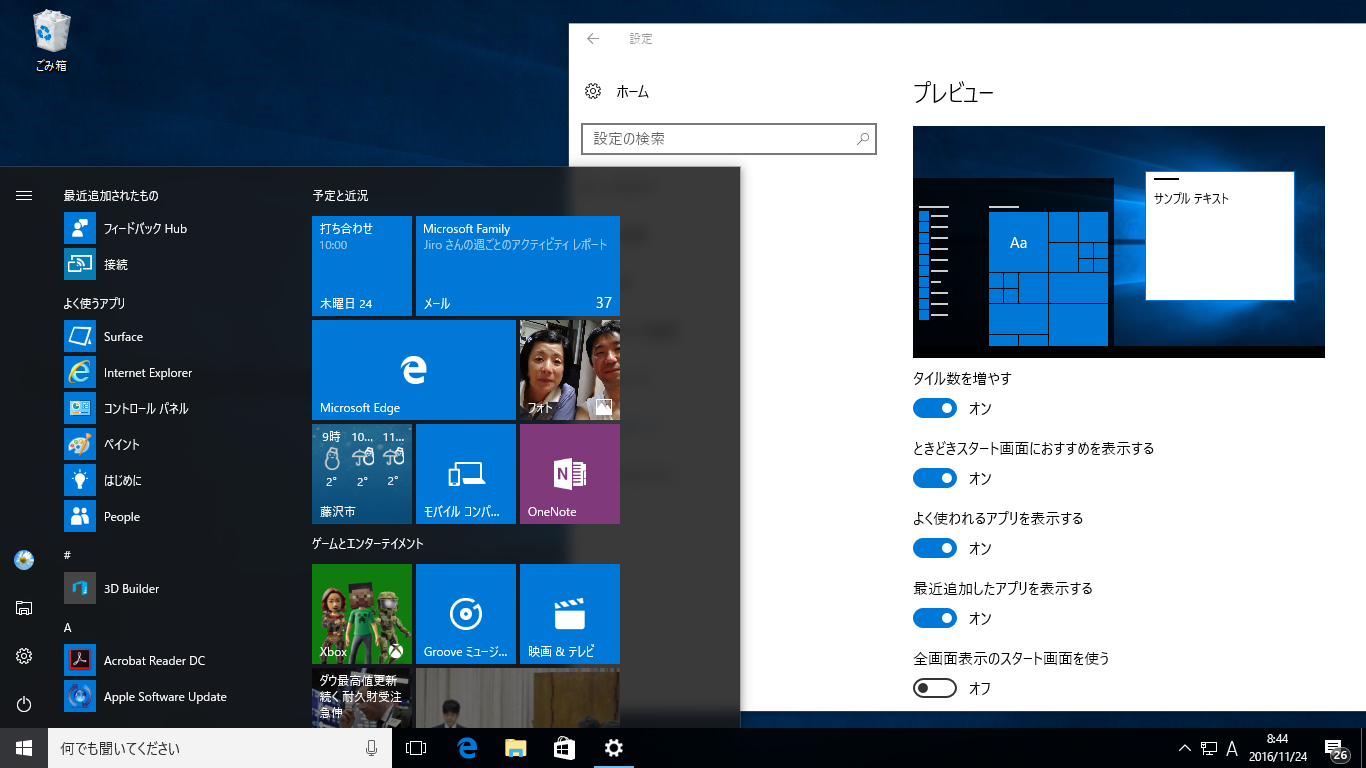Open the 映画 & テレビ tile

pyautogui.click(x=570, y=614)
